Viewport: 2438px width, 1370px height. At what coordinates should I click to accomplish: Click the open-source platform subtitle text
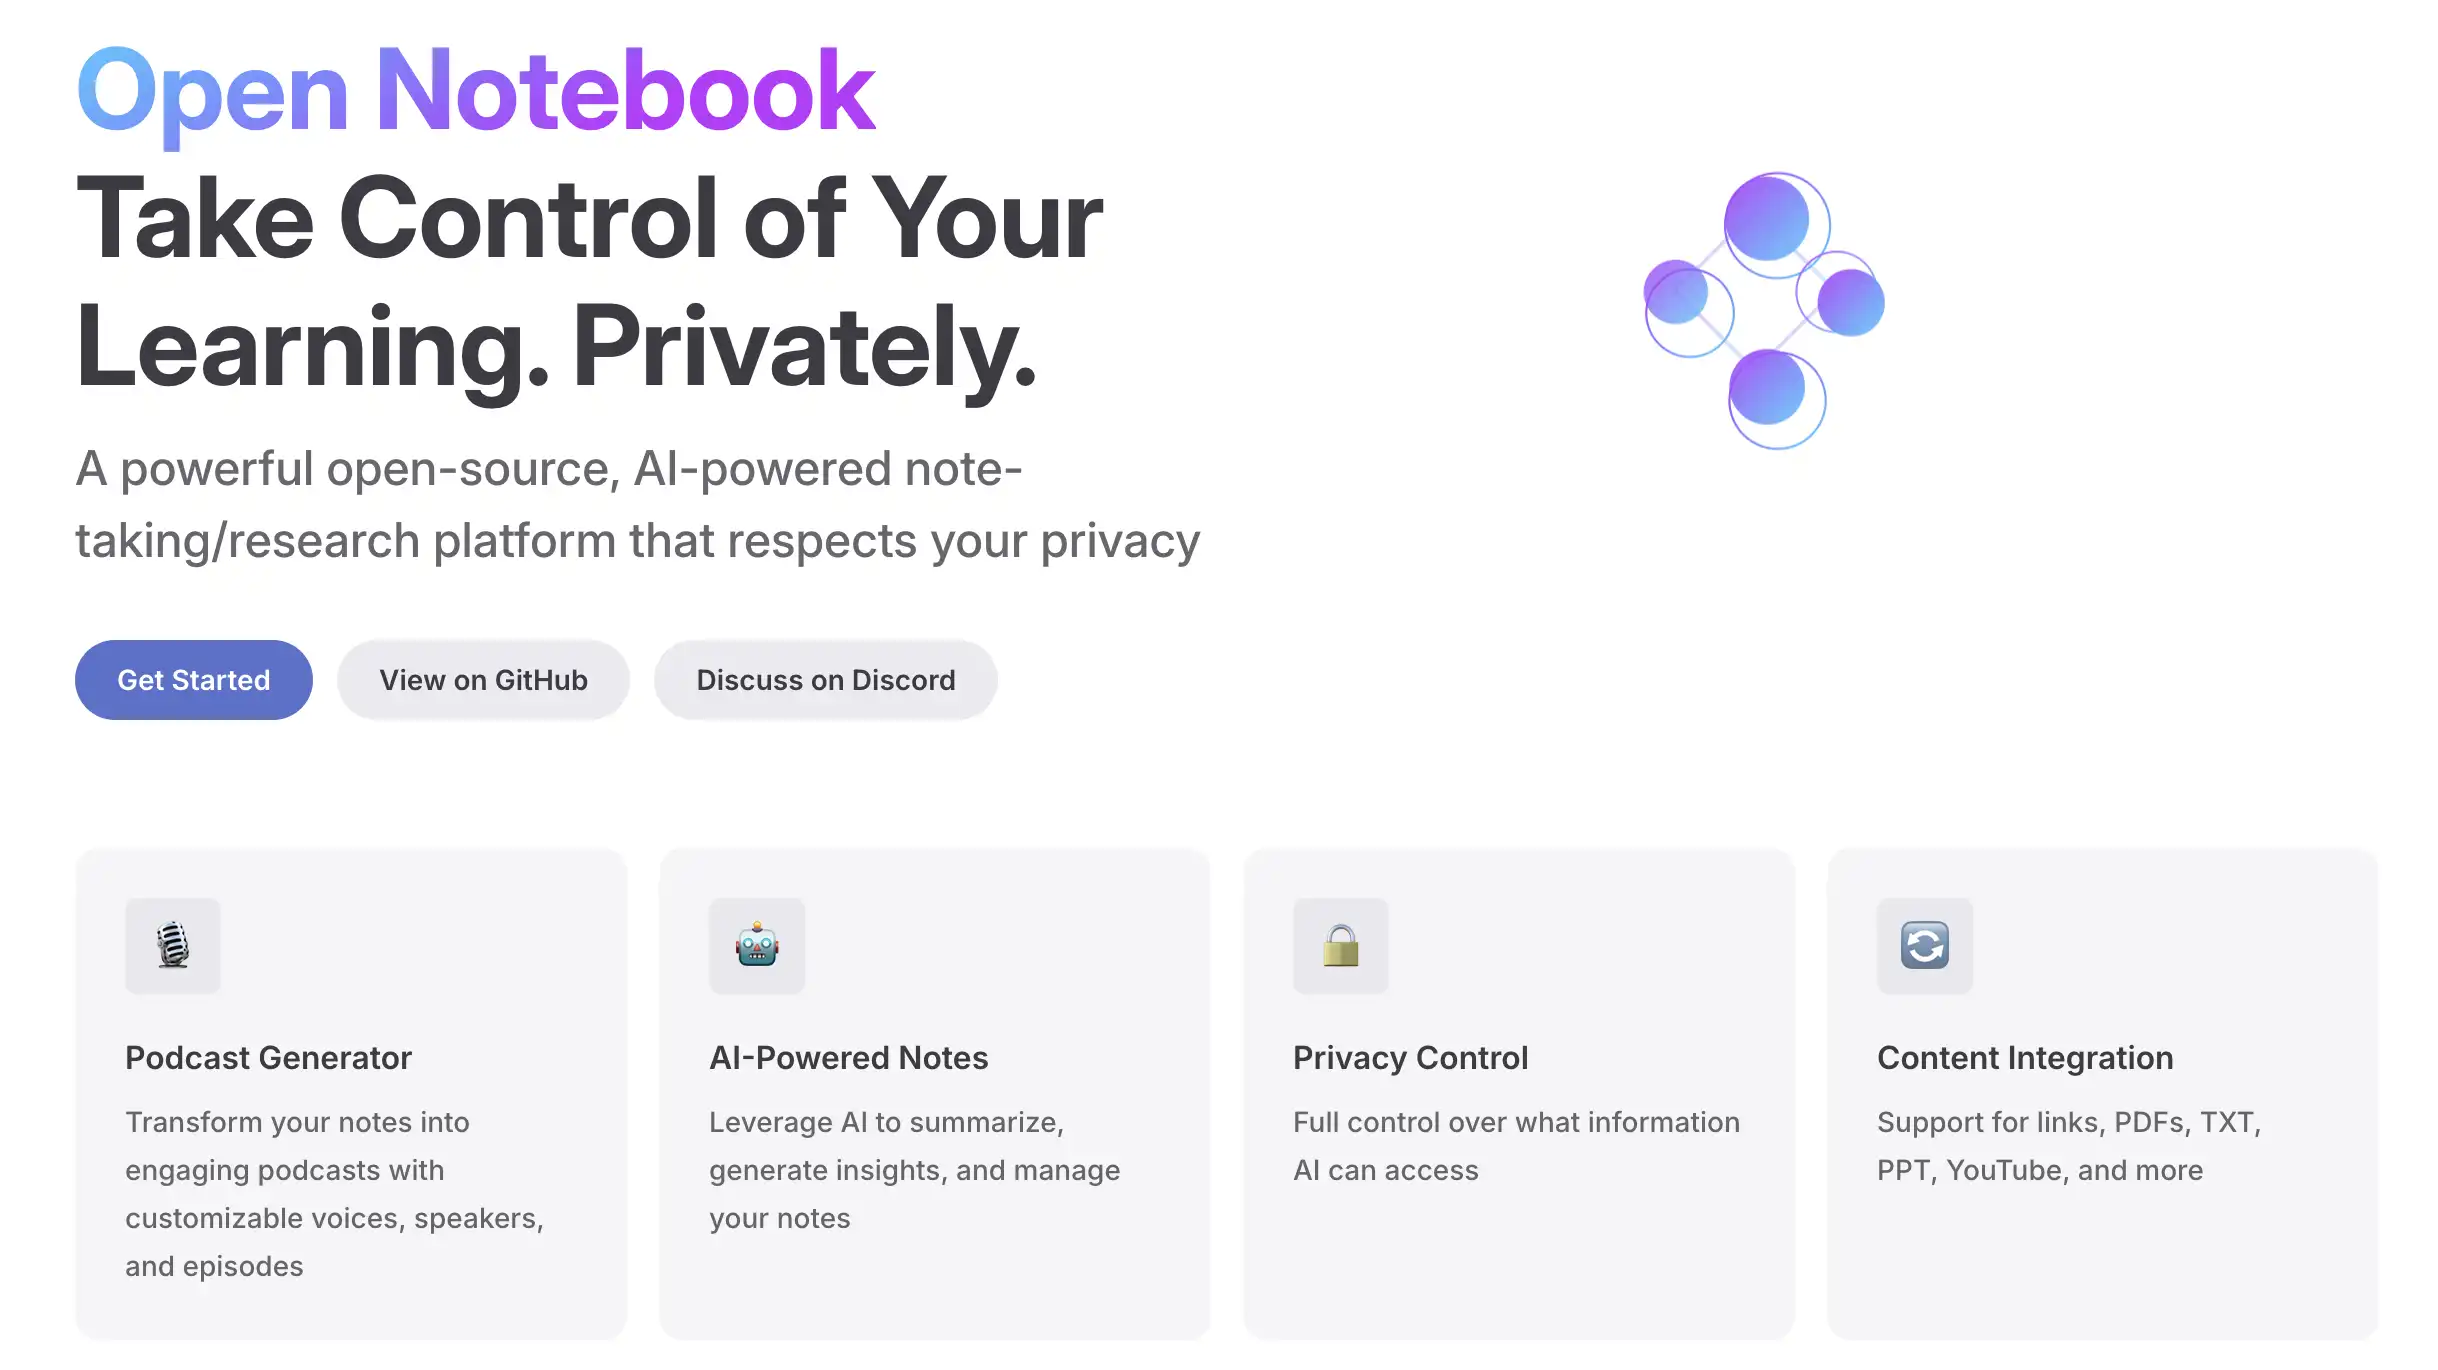point(637,505)
